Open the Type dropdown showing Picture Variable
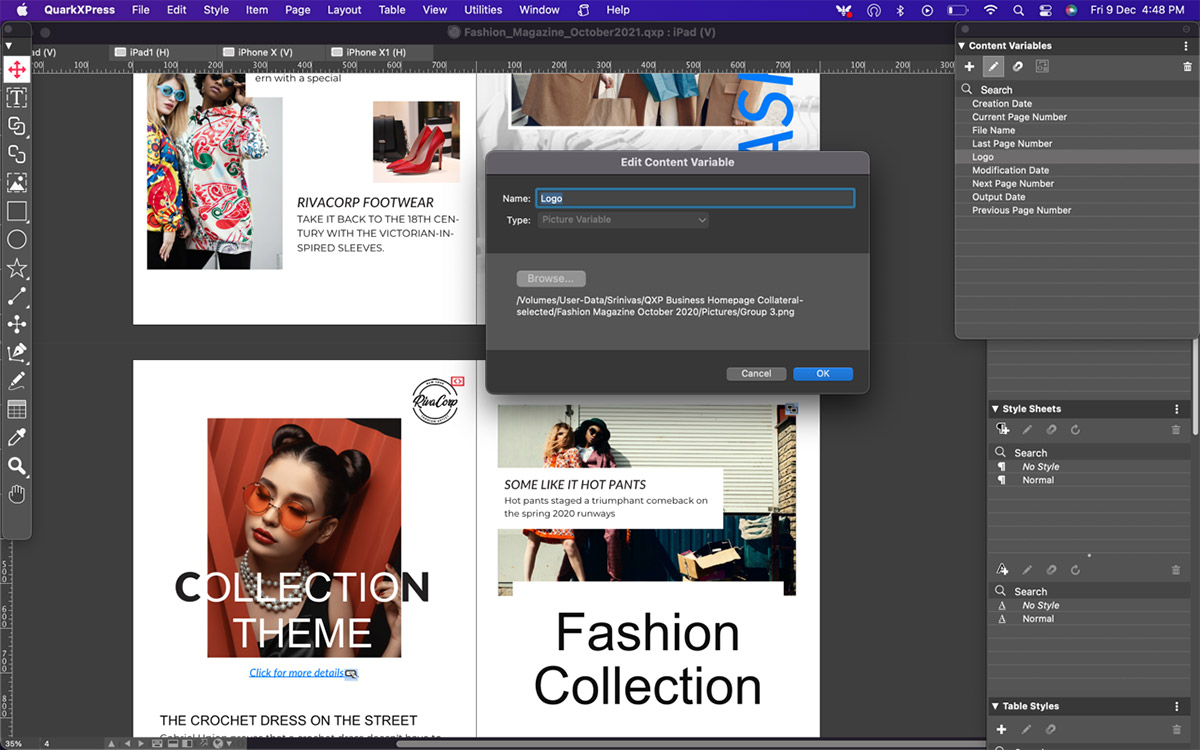 click(x=623, y=220)
